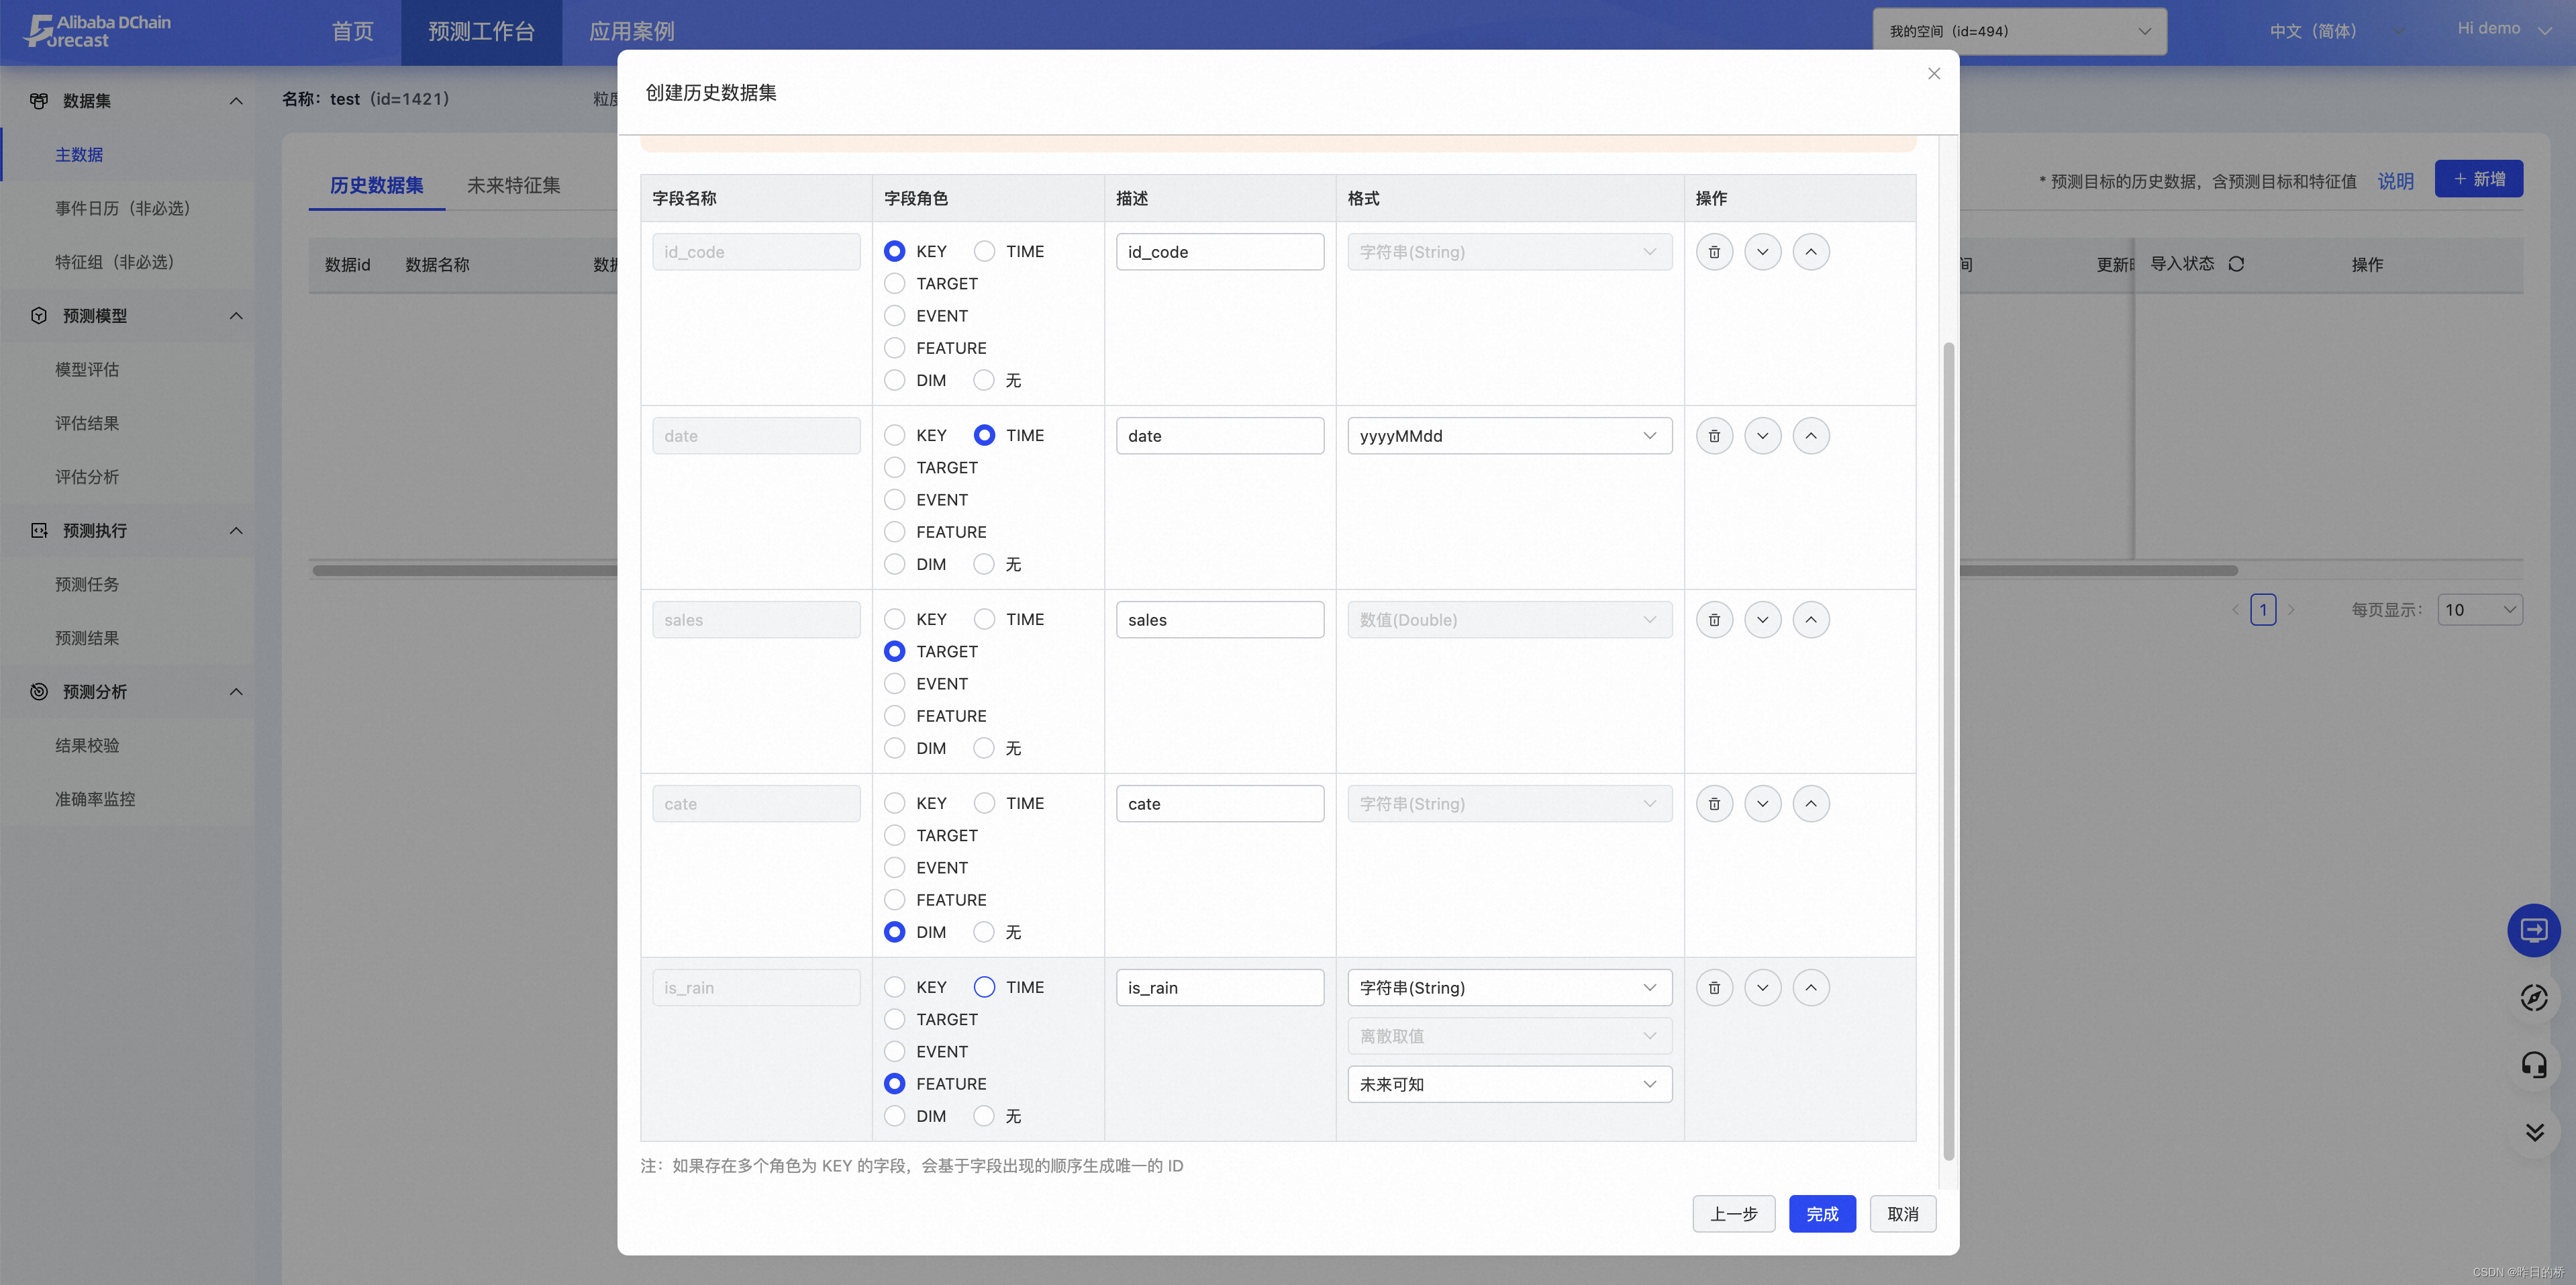Select DIM role for id_code
The height and width of the screenshot is (1285, 2576).
894,380
